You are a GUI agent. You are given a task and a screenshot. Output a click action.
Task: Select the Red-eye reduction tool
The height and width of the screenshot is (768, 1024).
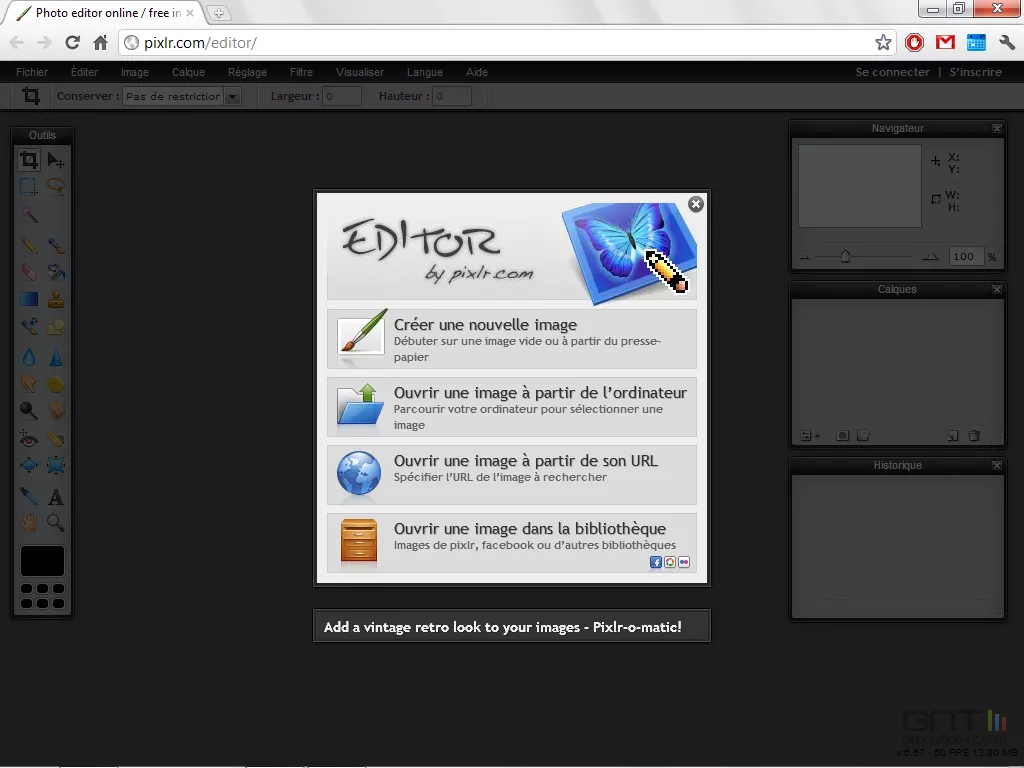click(x=27, y=438)
